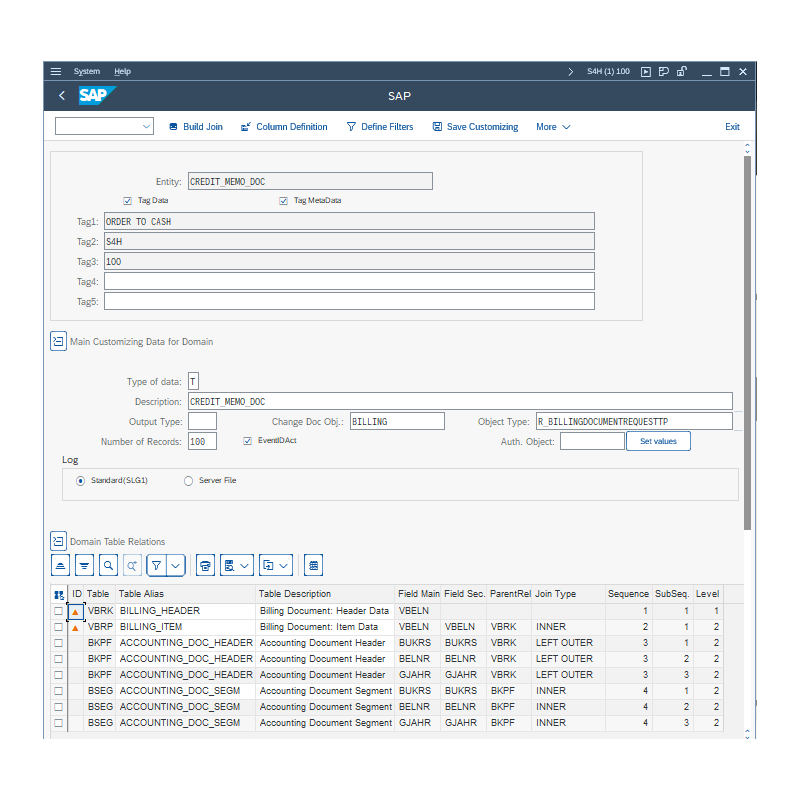This screenshot has width=800, height=800.
Task: Click Column Definition in toolbar
Action: click(284, 127)
